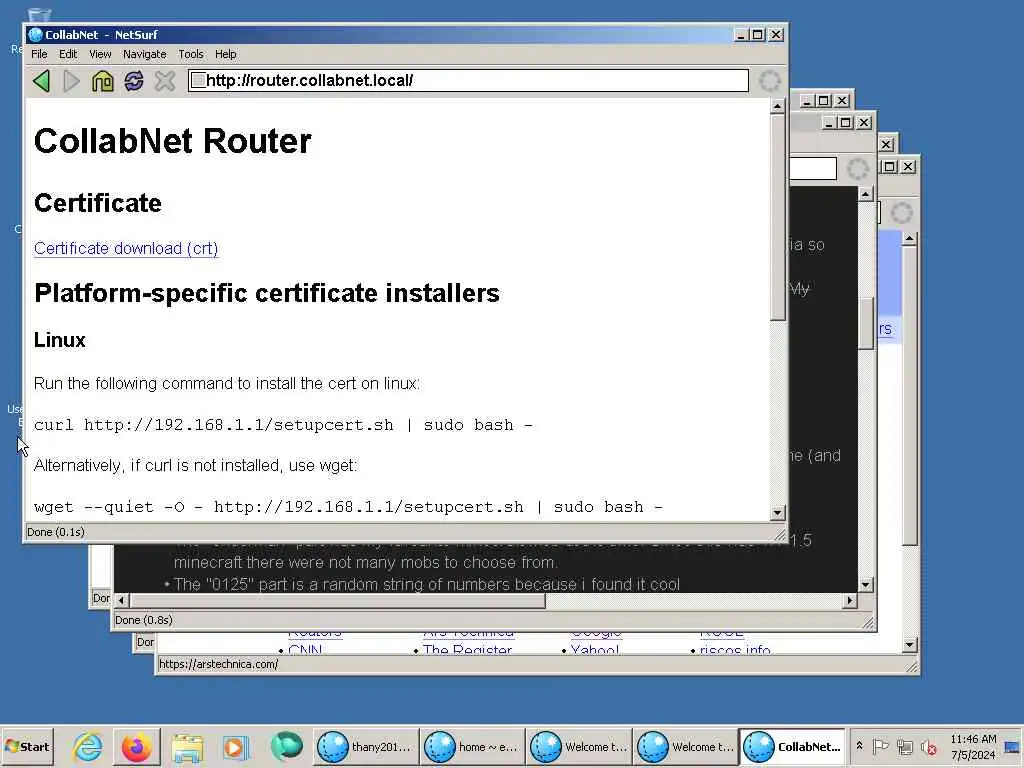This screenshot has width=1024, height=768.
Task: Reload the CollabNet Router page
Action: 134,81
